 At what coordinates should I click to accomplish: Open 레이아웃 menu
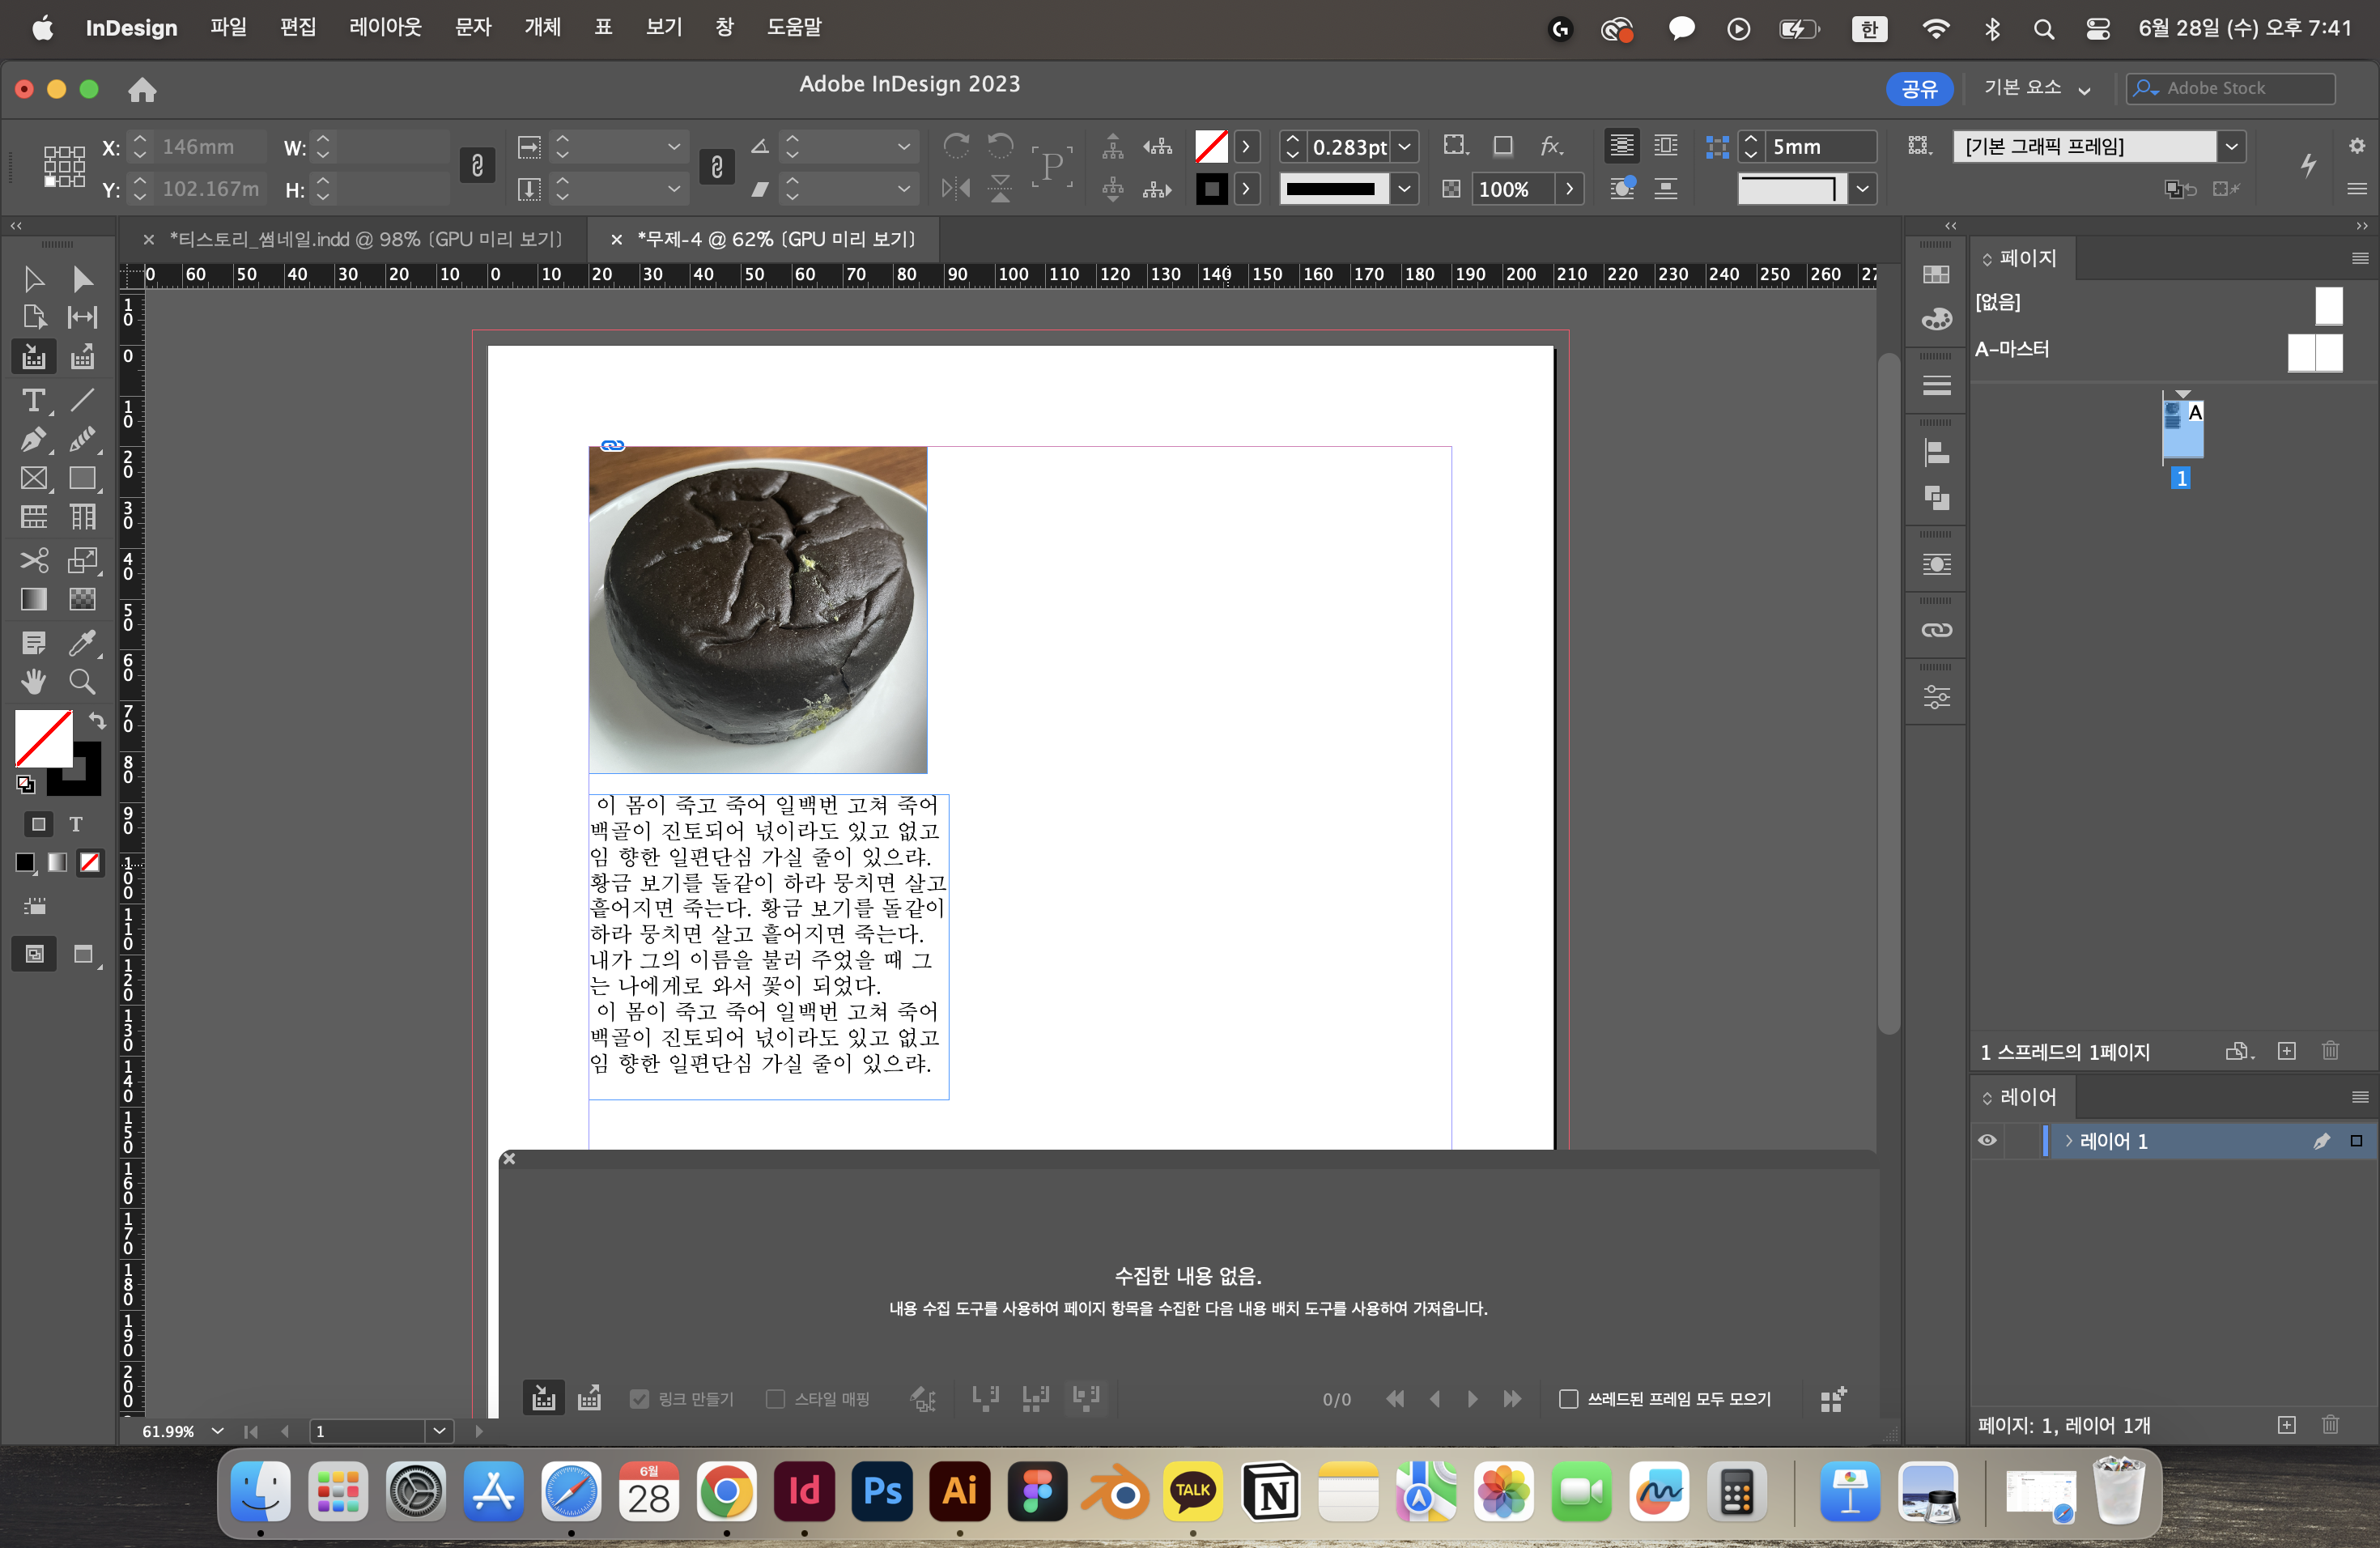point(385,28)
